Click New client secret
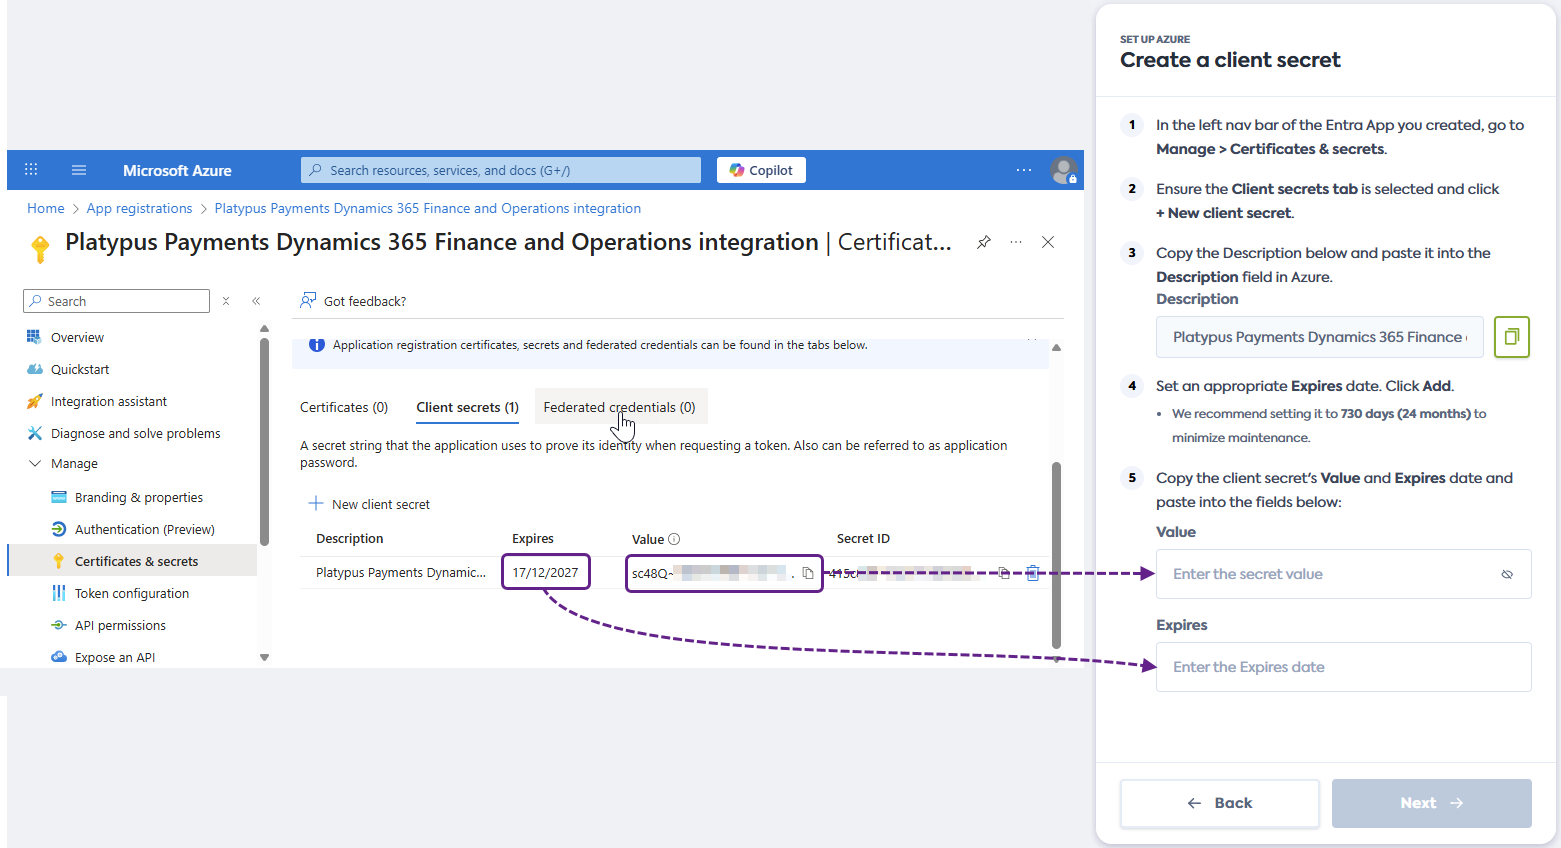This screenshot has width=1561, height=848. point(370,504)
